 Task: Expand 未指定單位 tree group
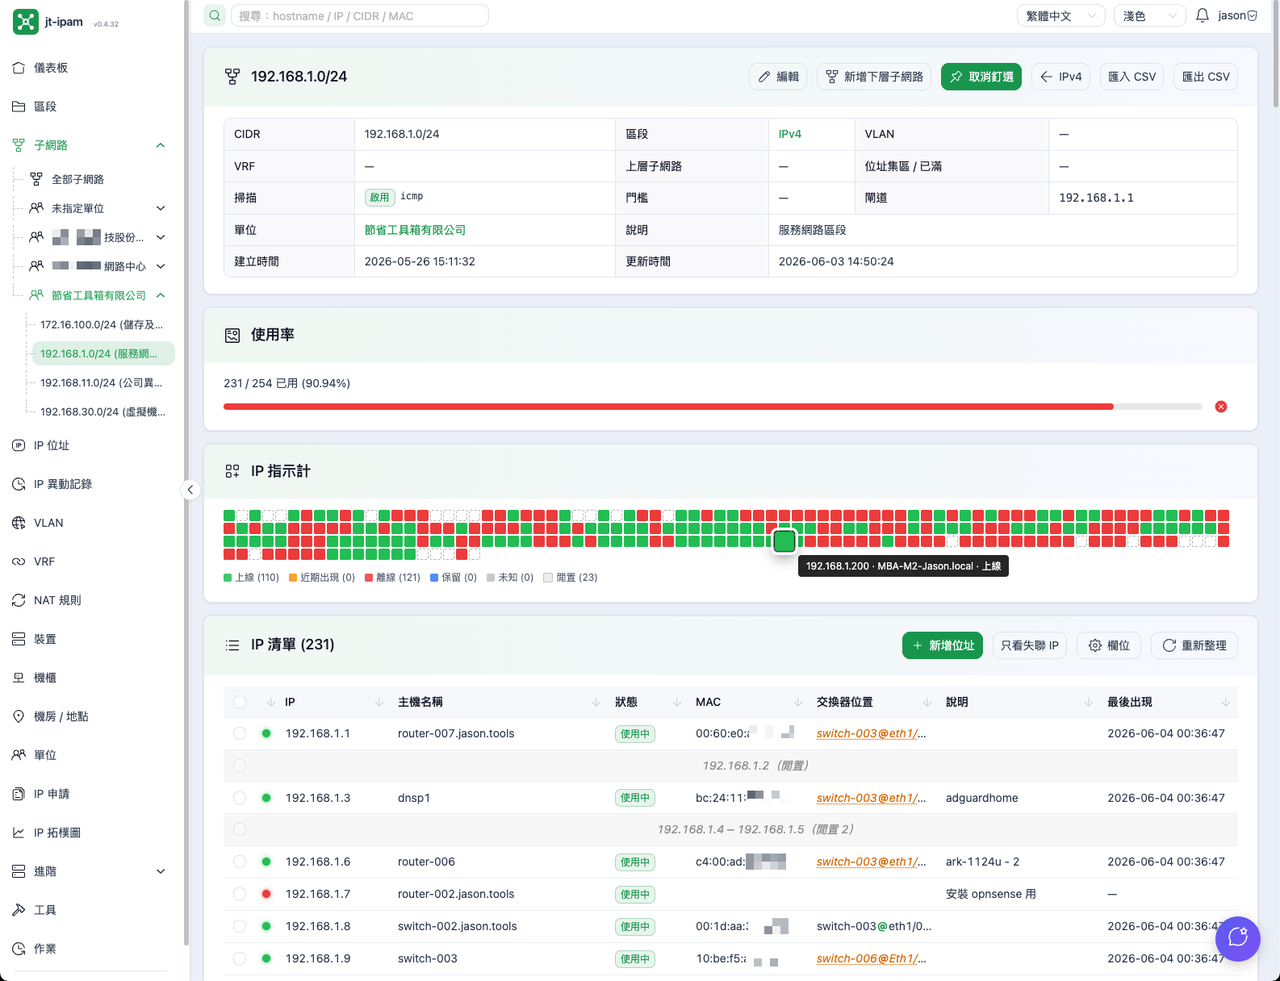(x=160, y=208)
